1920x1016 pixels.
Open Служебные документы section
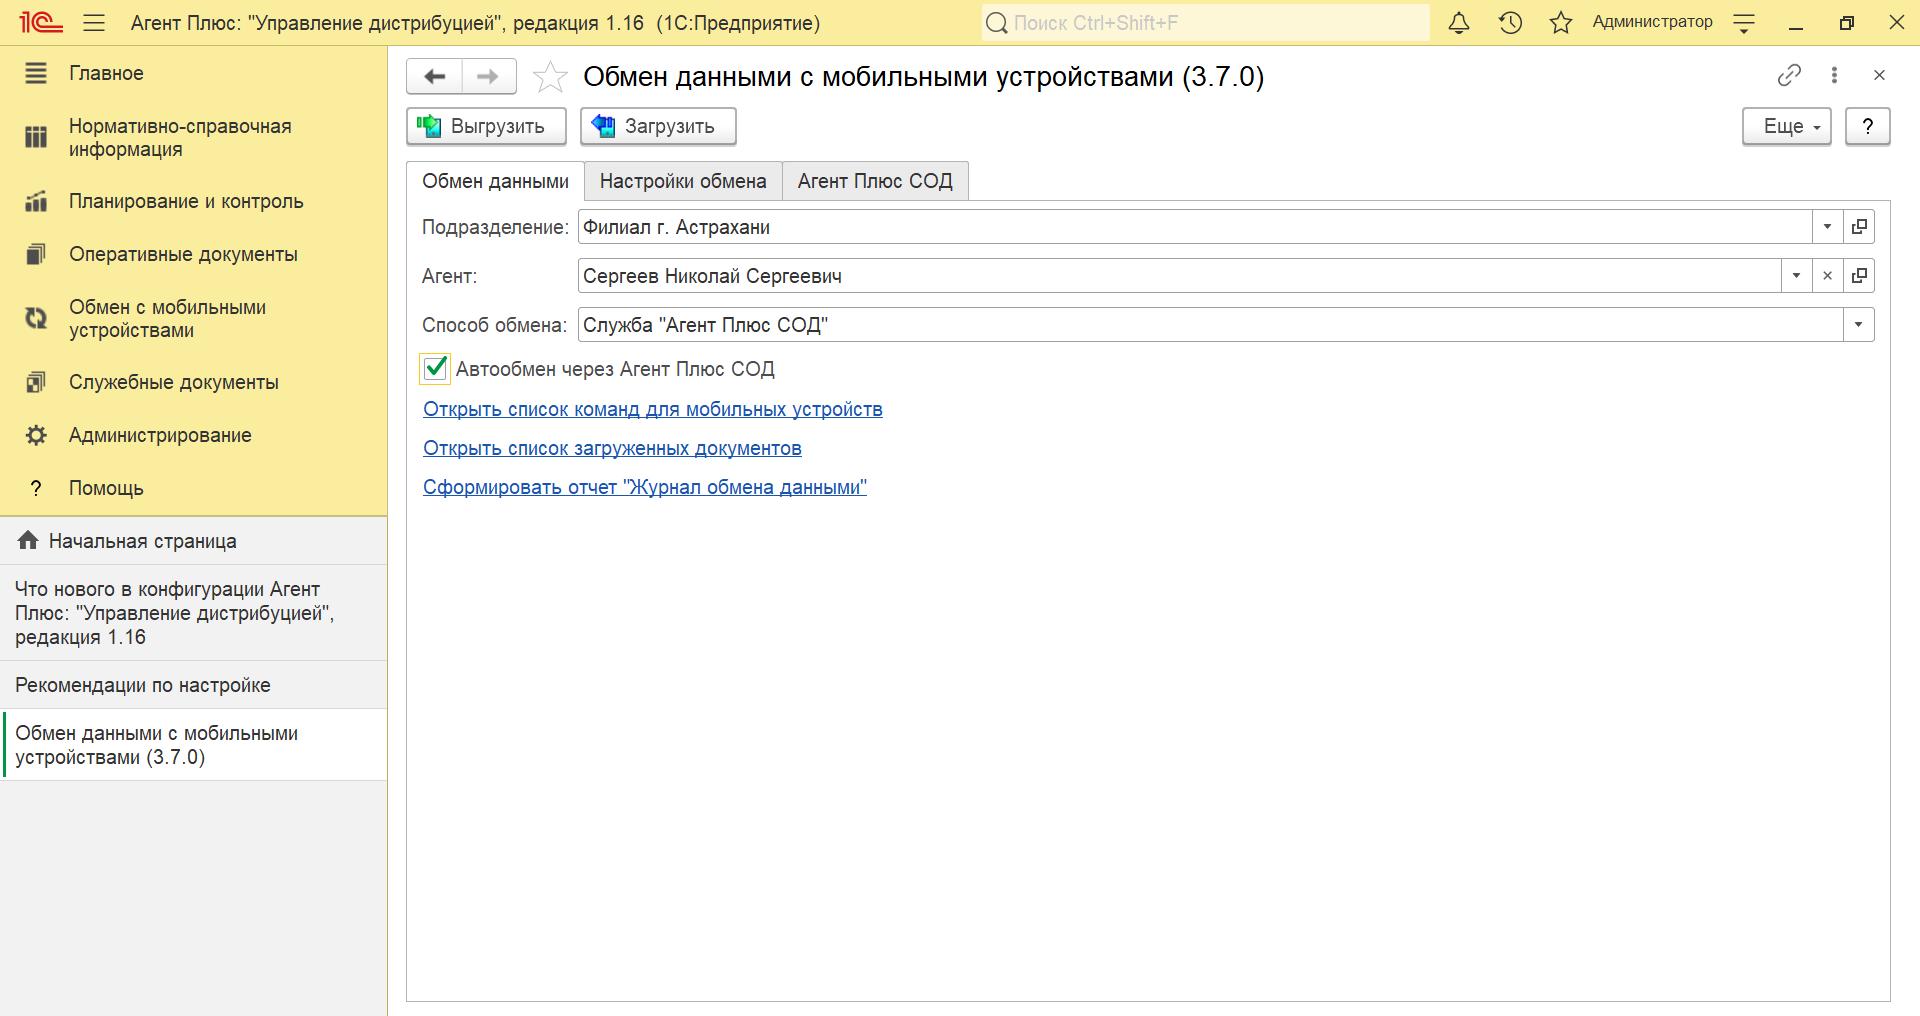194,382
